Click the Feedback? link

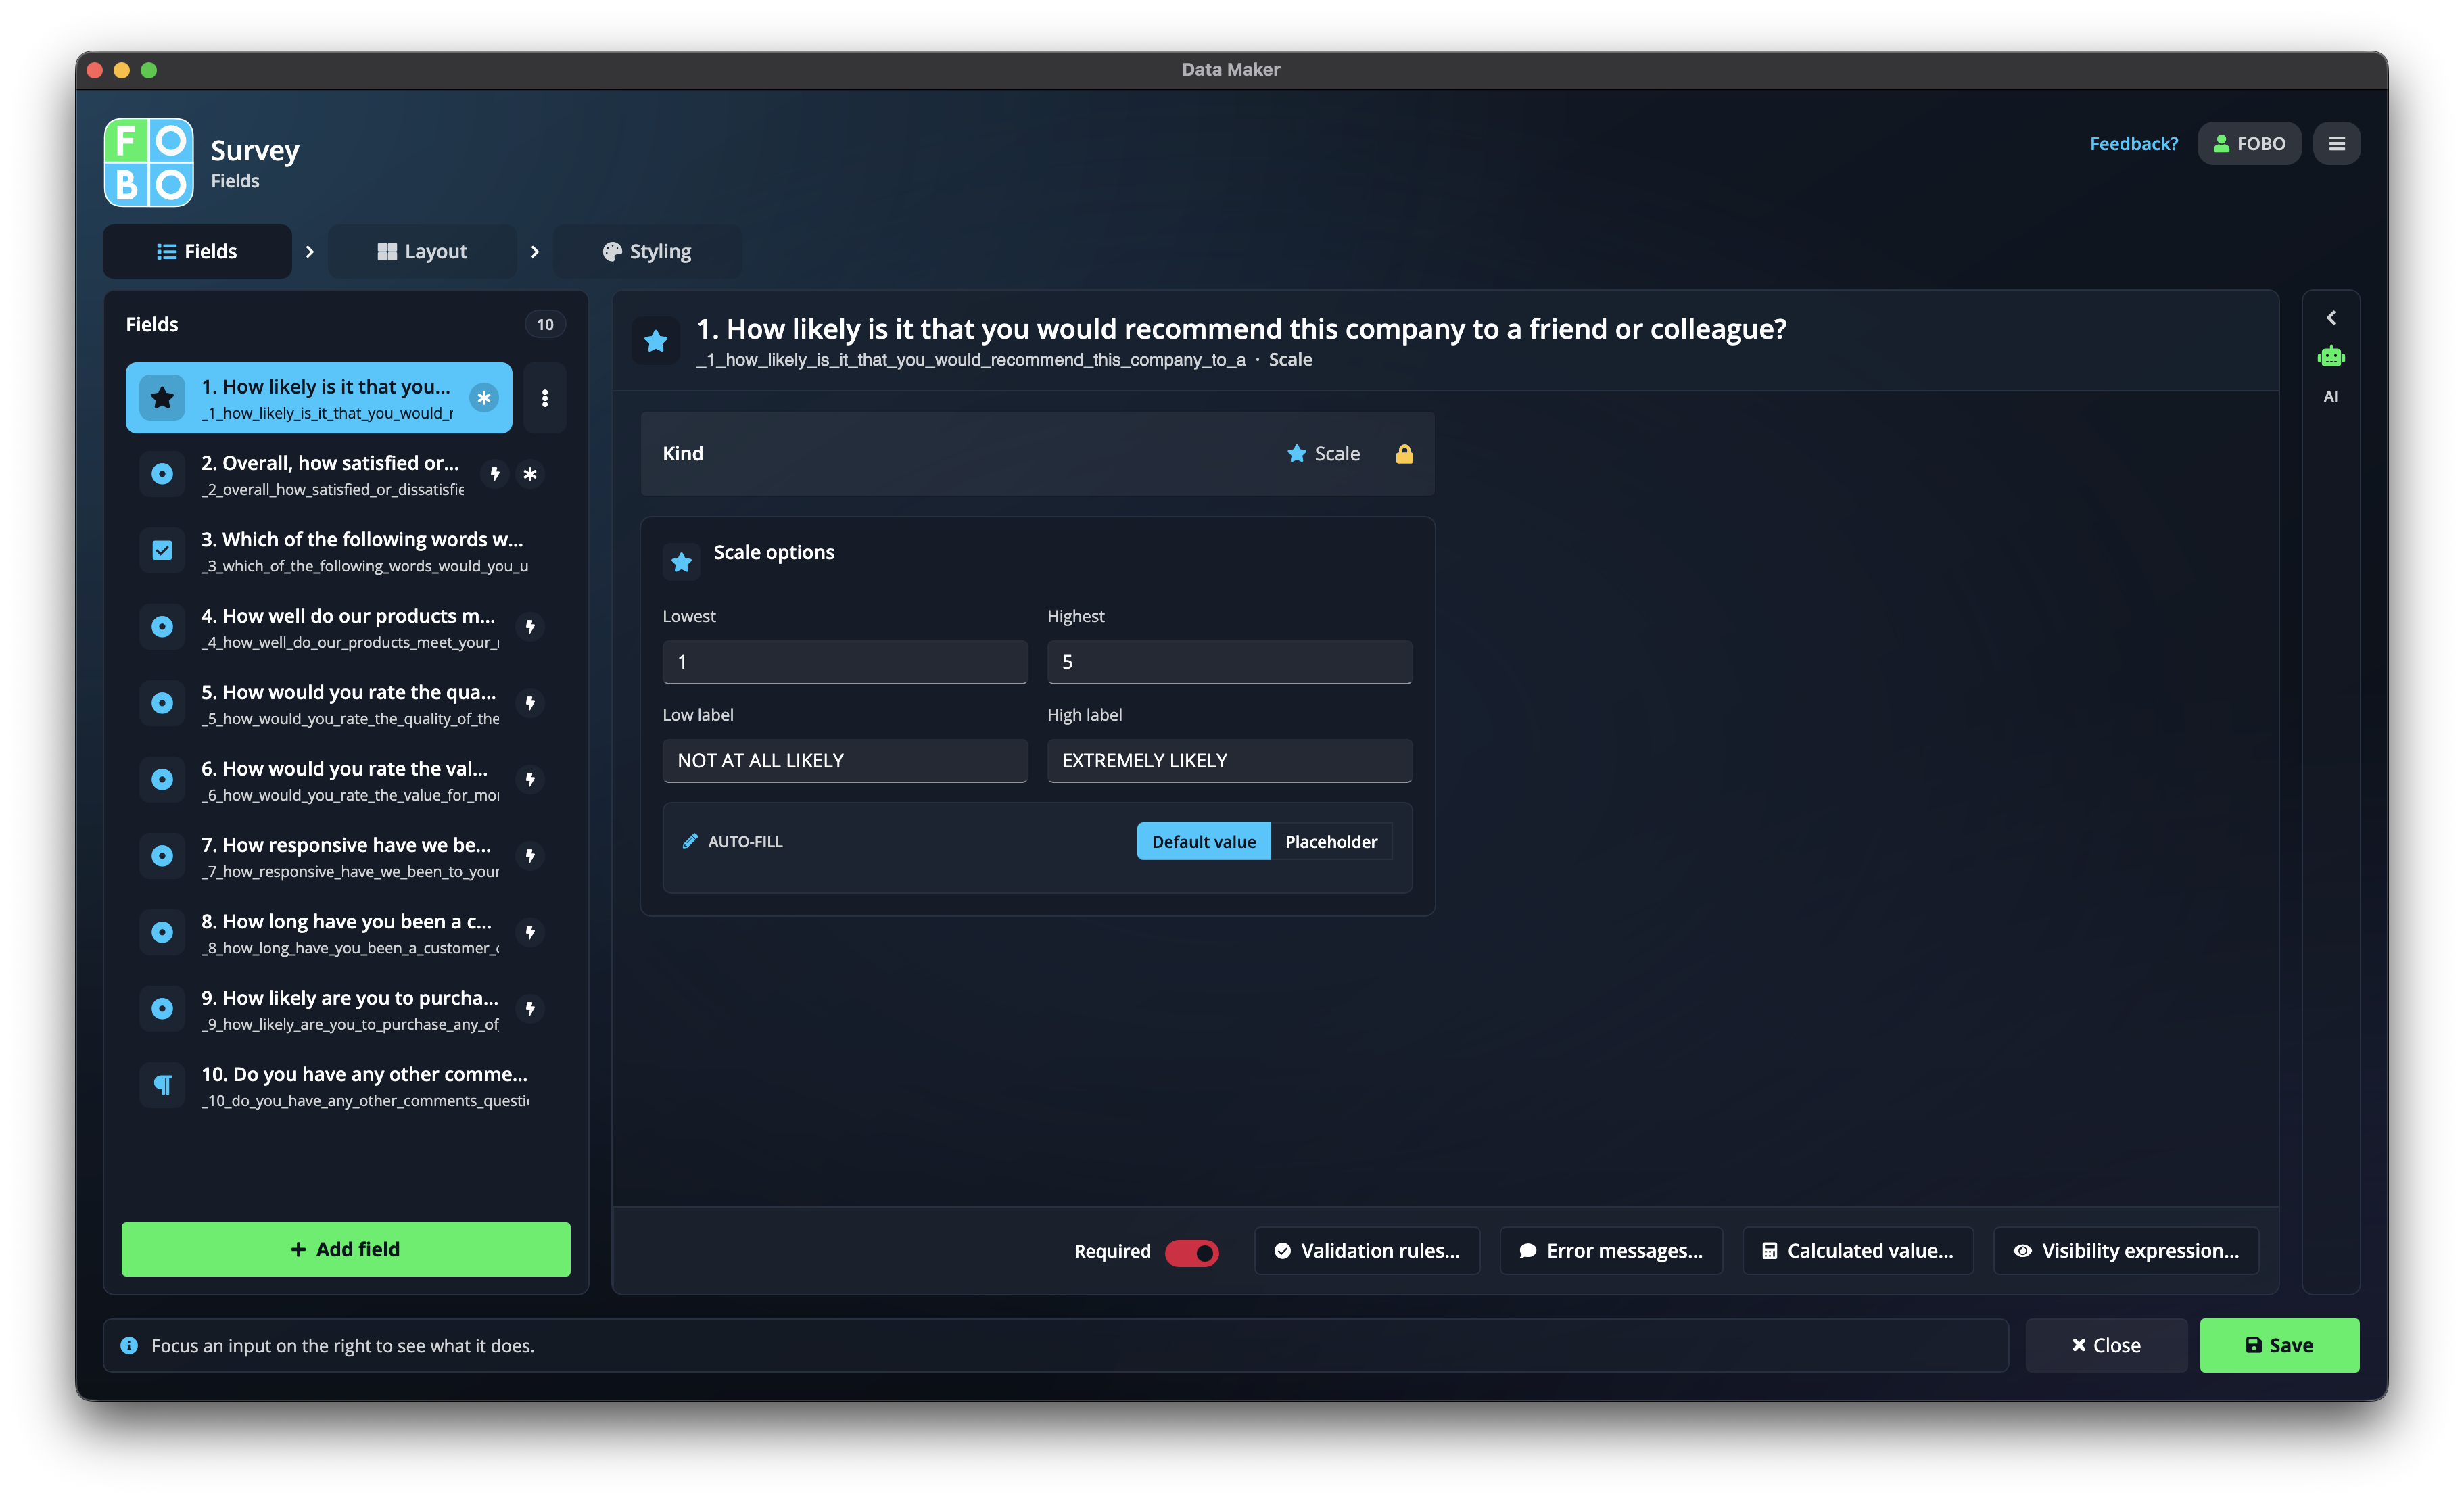[x=2134, y=144]
